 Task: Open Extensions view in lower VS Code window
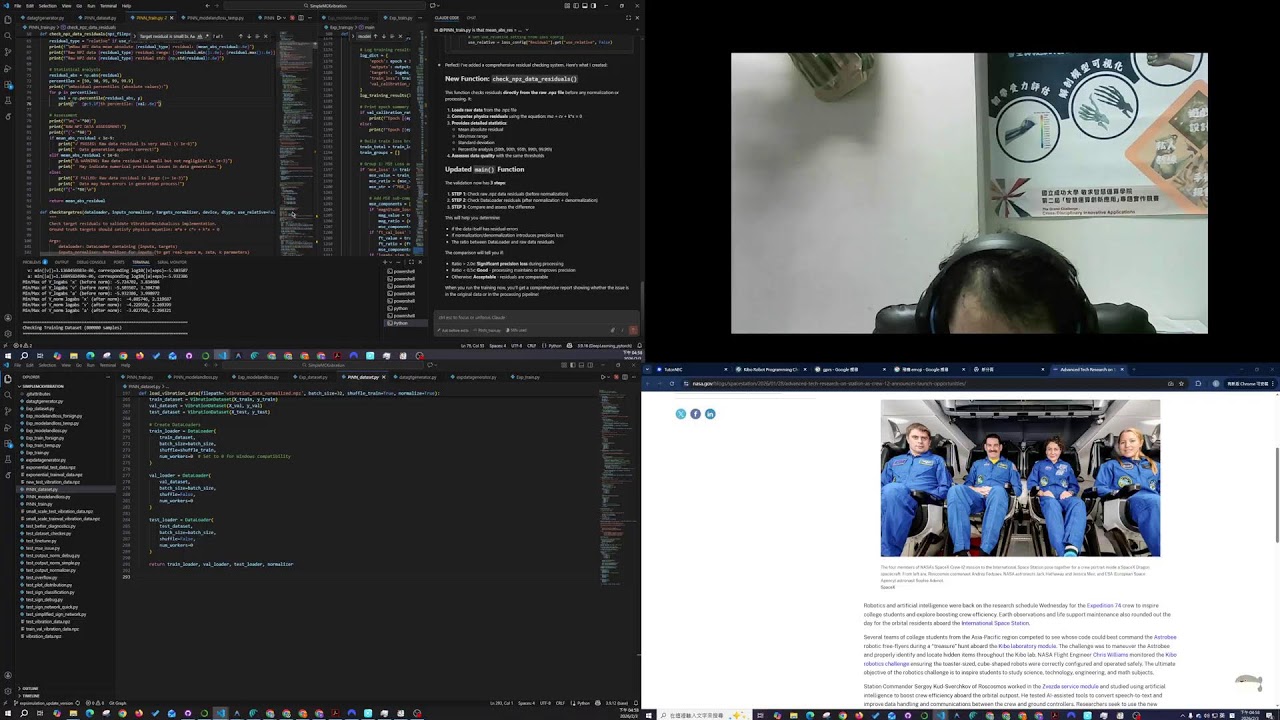pos(8,444)
